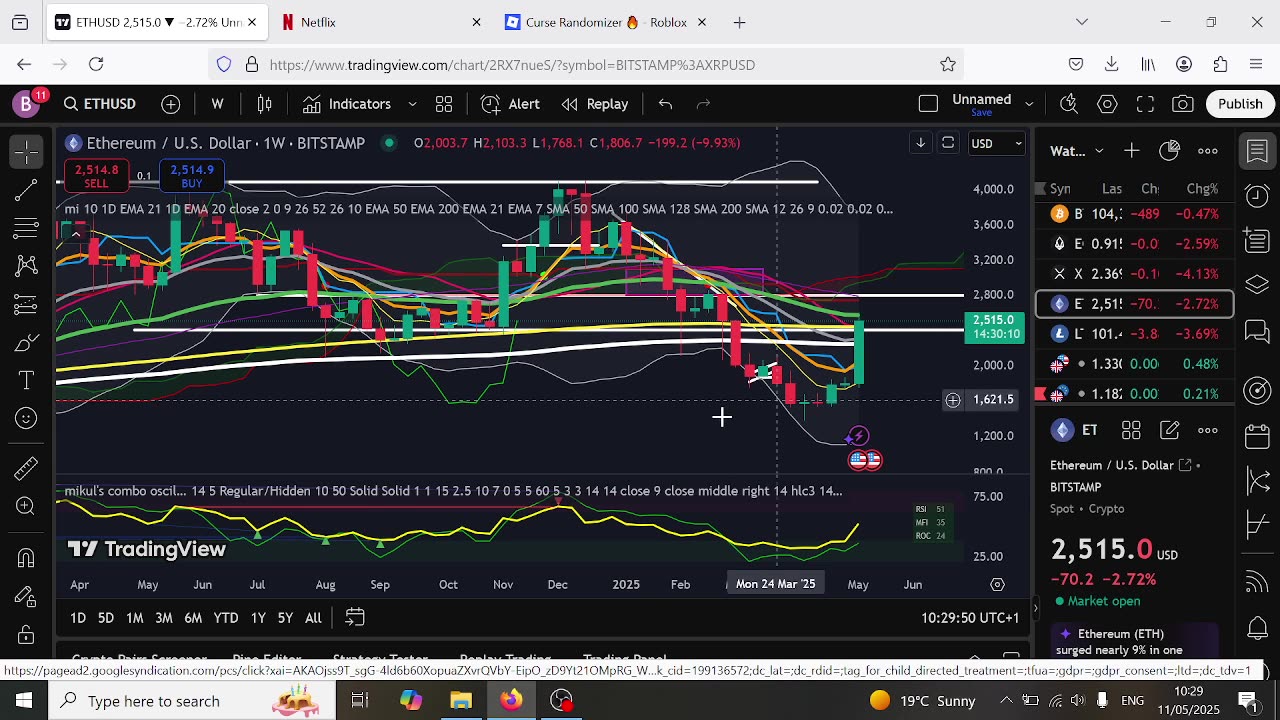Viewport: 1280px width, 720px height.
Task: Expand the indicator favorites dropdown arrow
Action: click(x=412, y=104)
